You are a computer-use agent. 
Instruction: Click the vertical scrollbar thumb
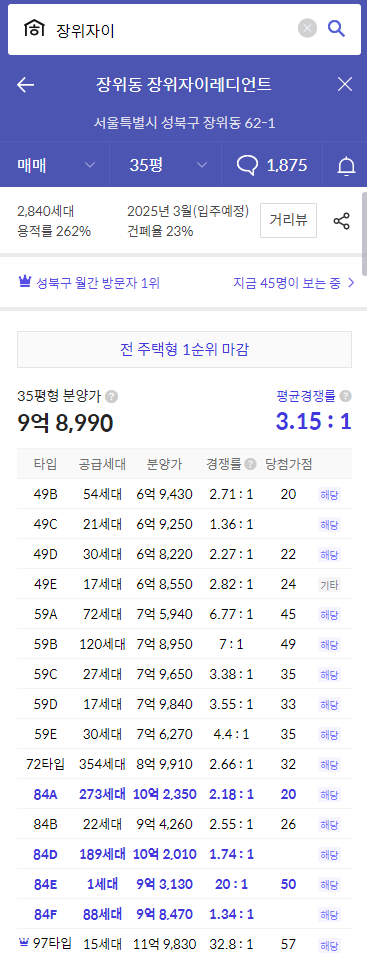pyautogui.click(x=364, y=234)
